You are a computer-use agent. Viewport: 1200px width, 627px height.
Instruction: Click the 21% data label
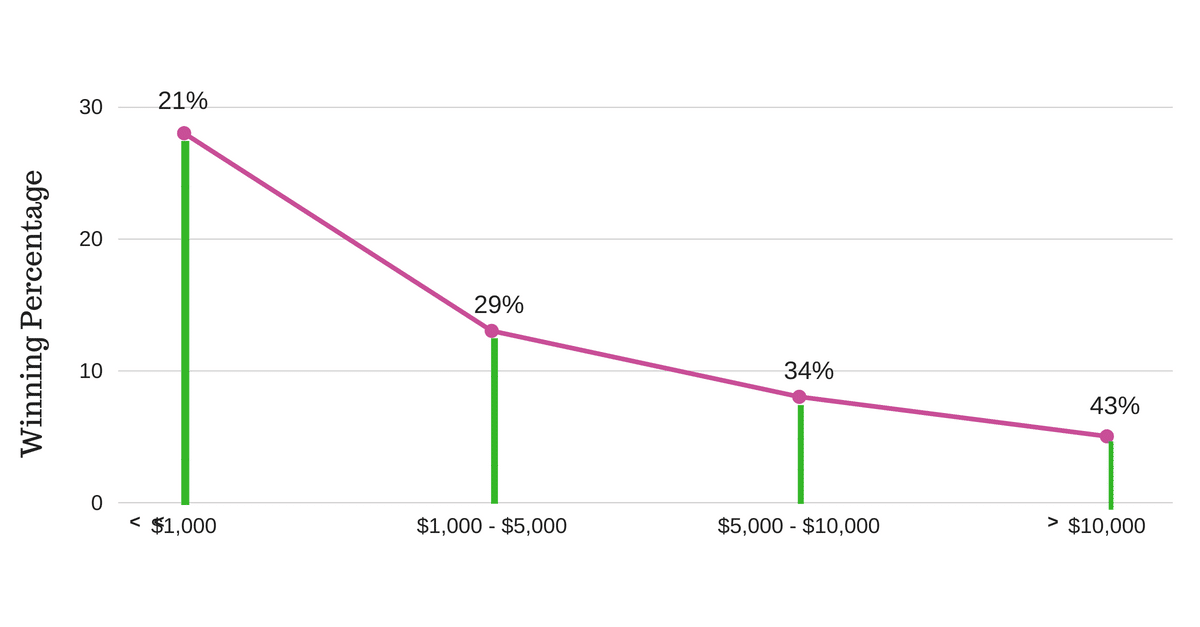point(183,101)
